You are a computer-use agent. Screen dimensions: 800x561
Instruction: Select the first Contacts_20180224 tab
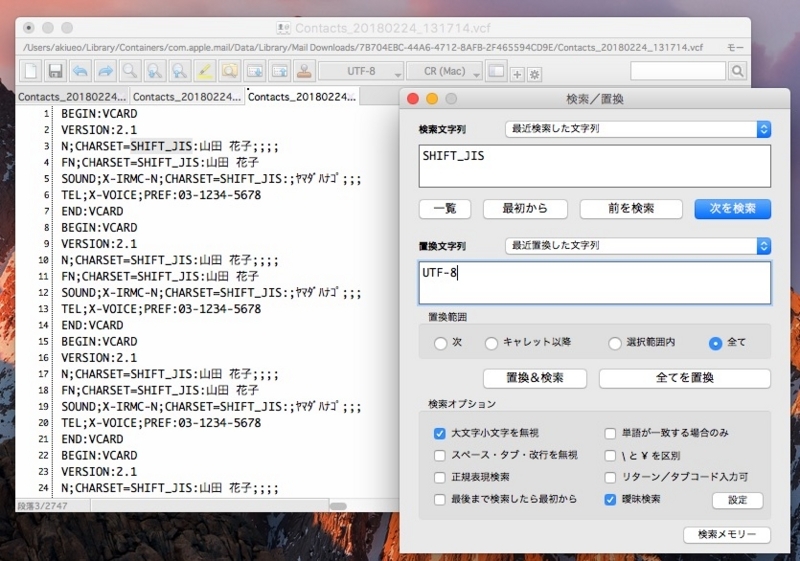coord(71,96)
